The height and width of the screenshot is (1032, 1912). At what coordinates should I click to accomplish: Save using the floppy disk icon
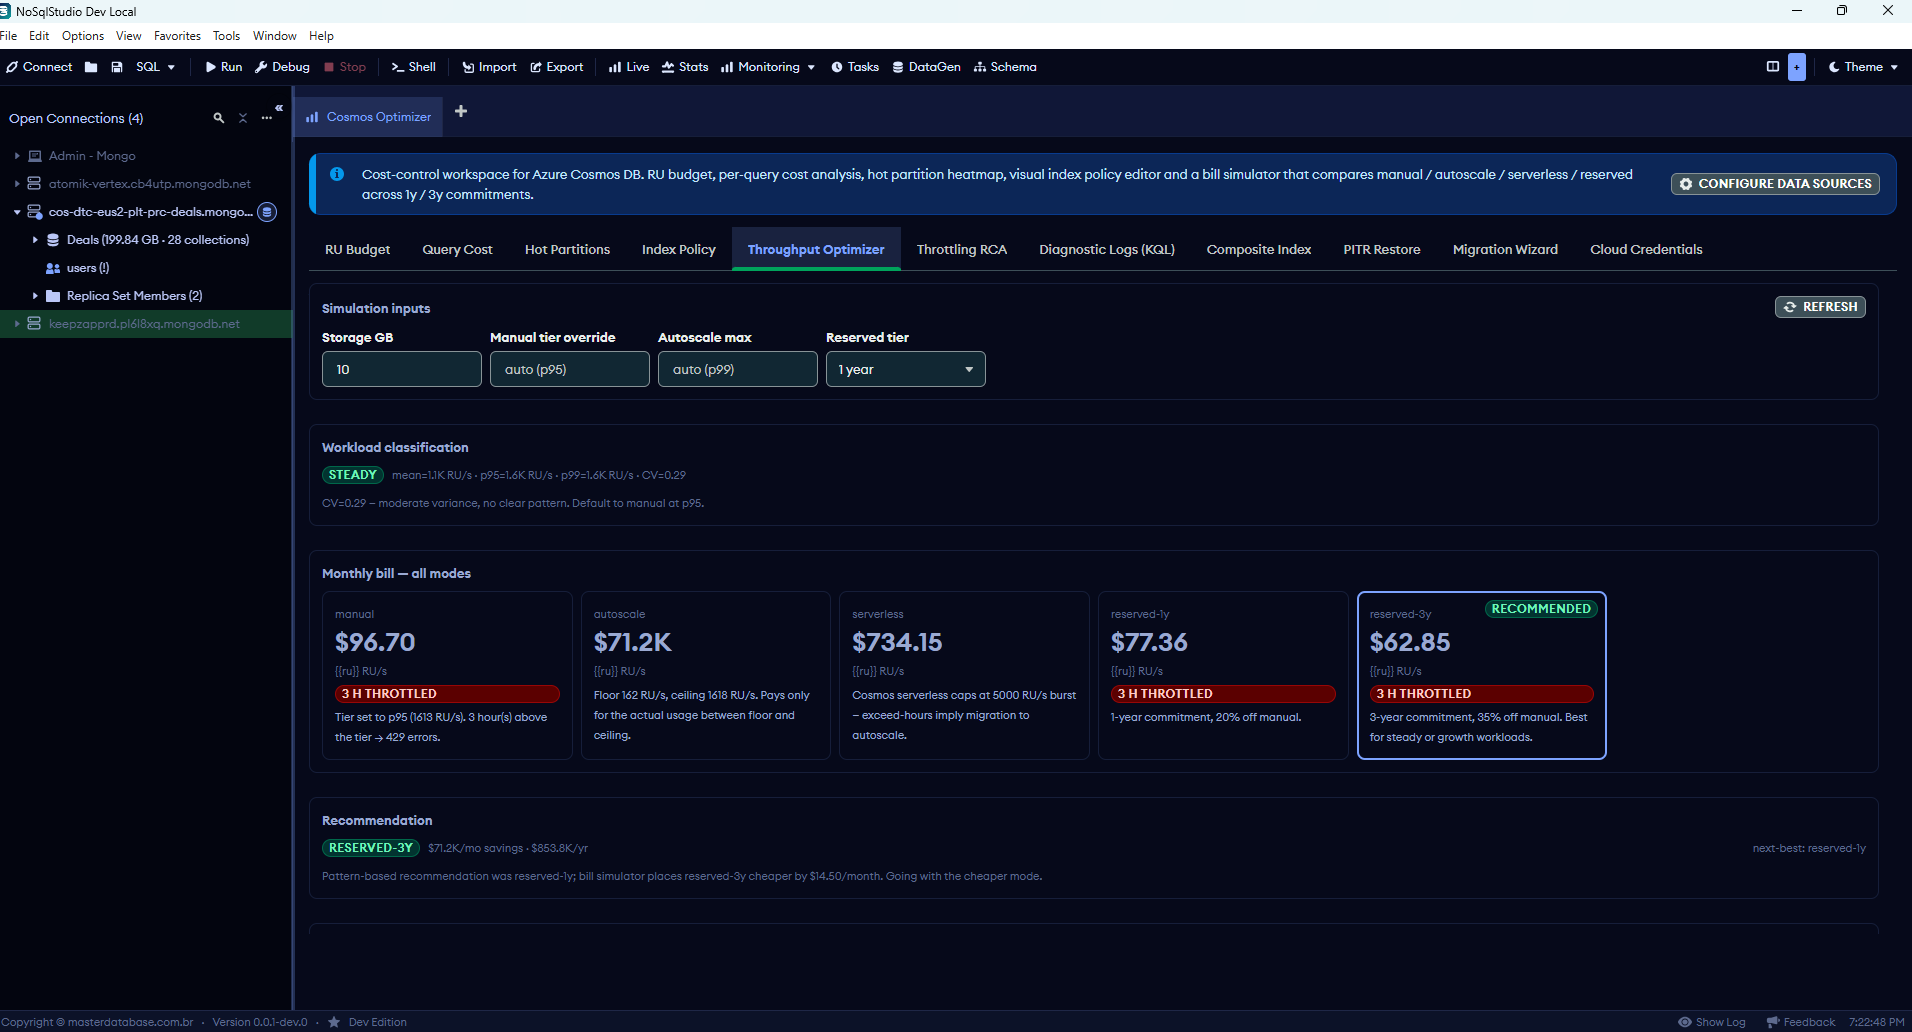[x=117, y=67]
